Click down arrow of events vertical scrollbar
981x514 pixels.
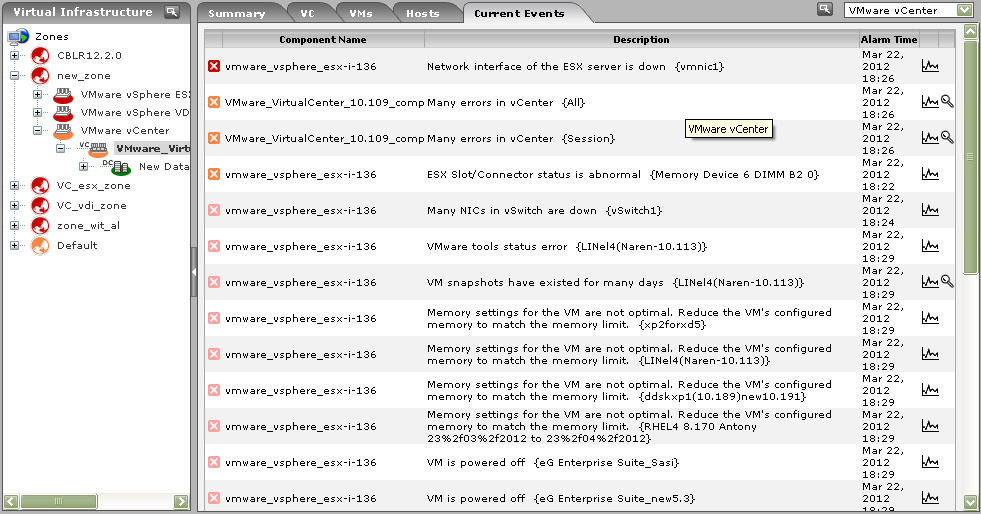pos(970,501)
